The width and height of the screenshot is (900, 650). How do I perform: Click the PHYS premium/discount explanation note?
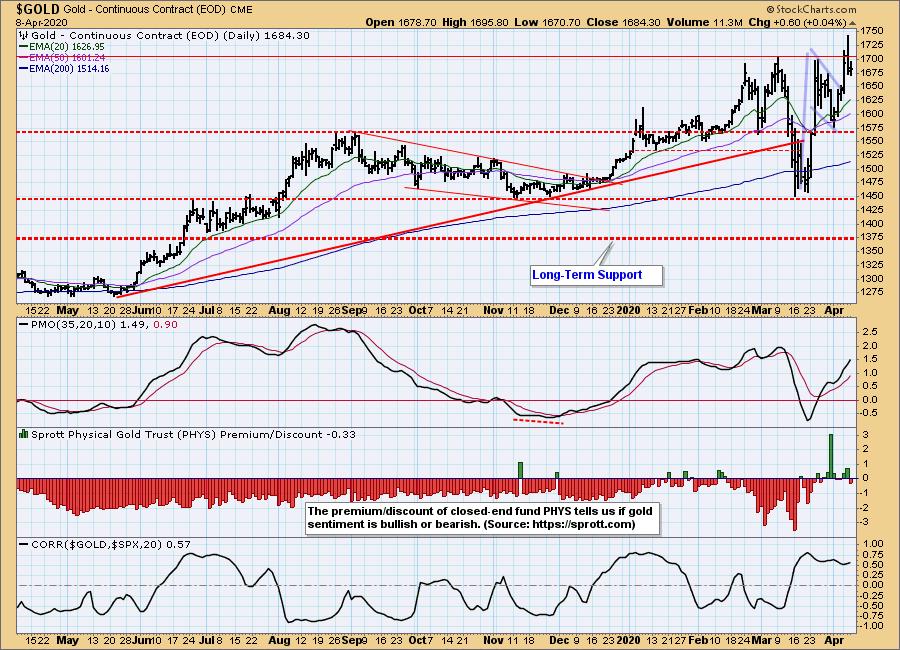coord(481,517)
